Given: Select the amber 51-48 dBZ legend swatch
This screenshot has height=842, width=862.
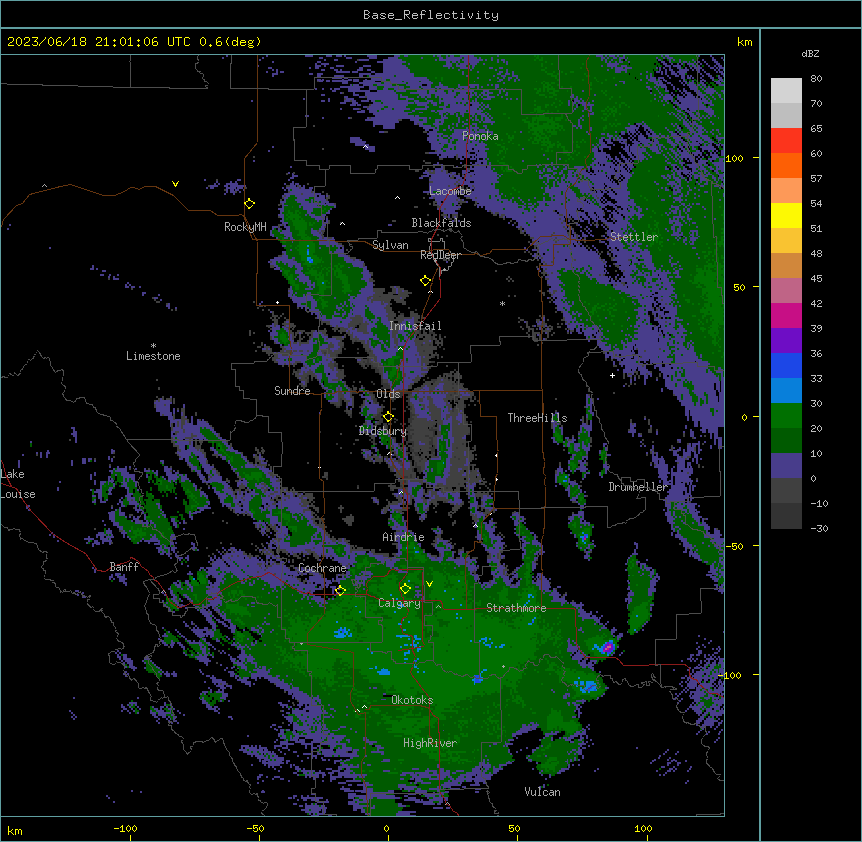Looking at the screenshot, I should click(x=786, y=241).
